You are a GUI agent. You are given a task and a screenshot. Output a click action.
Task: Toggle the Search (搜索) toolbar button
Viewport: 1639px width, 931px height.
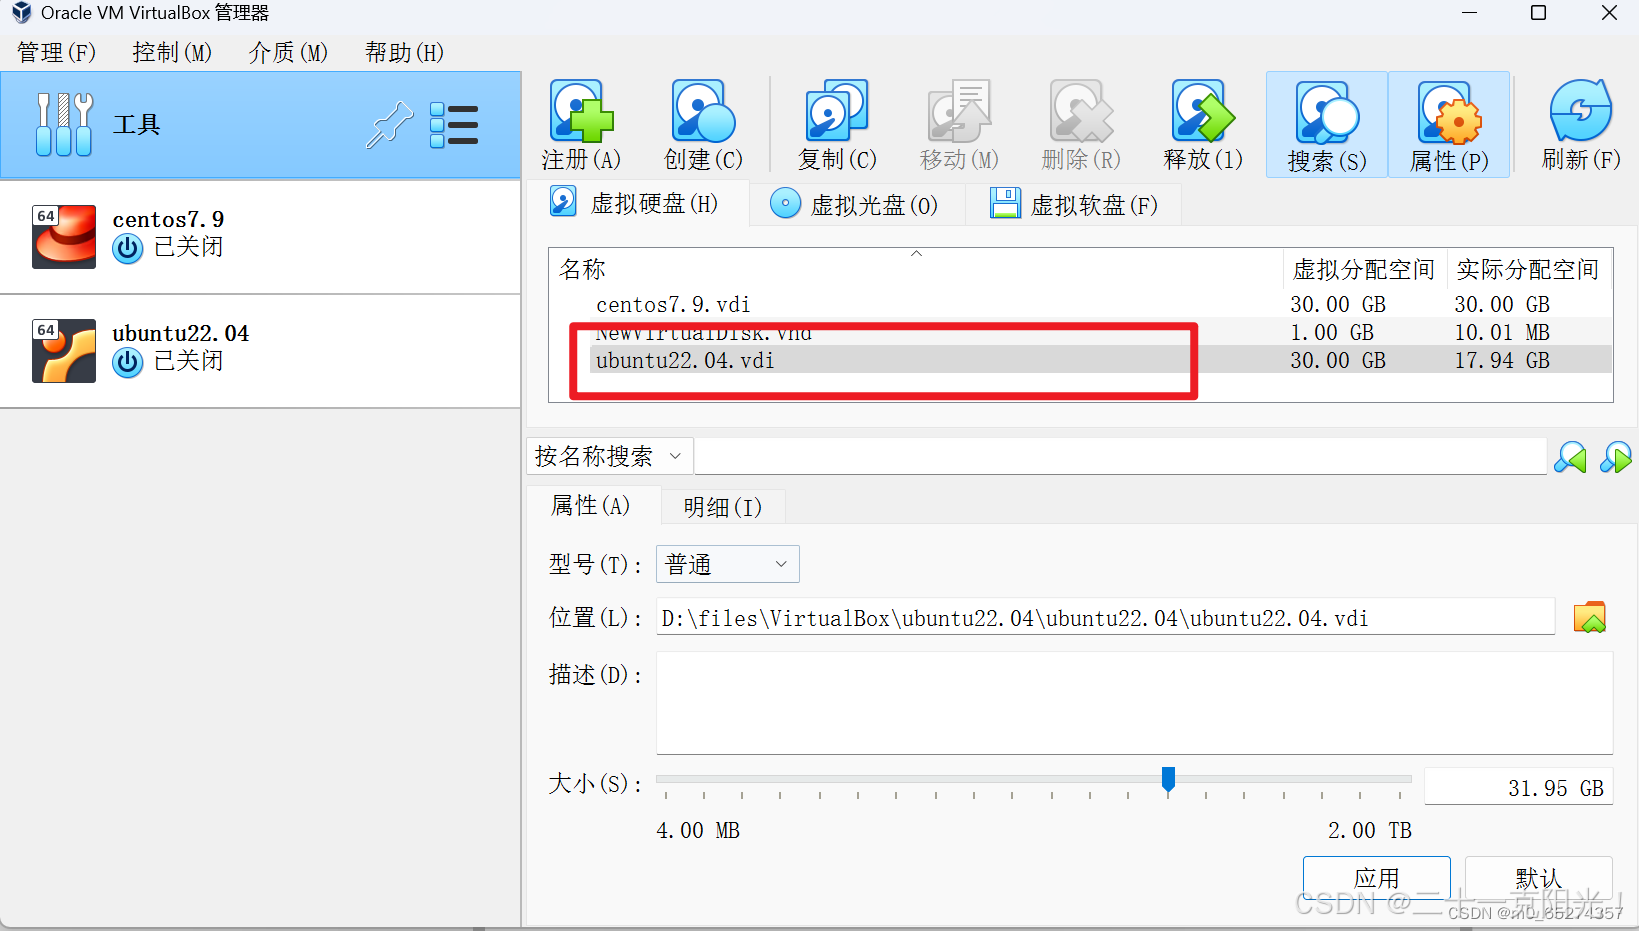point(1326,124)
